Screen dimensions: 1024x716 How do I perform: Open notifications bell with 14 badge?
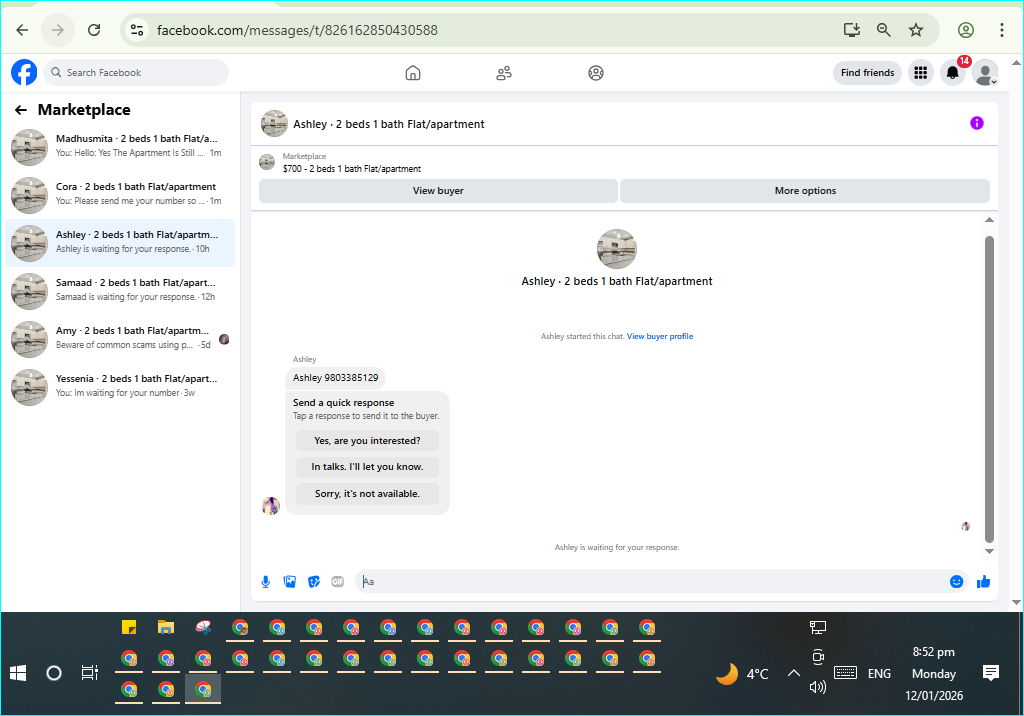coord(953,73)
